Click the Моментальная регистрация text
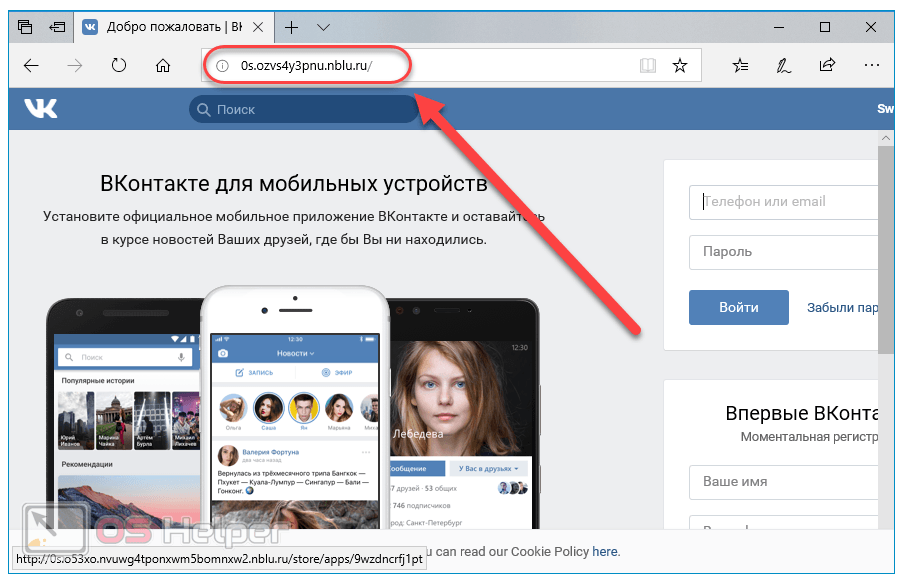The height and width of the screenshot is (582, 905). [809, 437]
